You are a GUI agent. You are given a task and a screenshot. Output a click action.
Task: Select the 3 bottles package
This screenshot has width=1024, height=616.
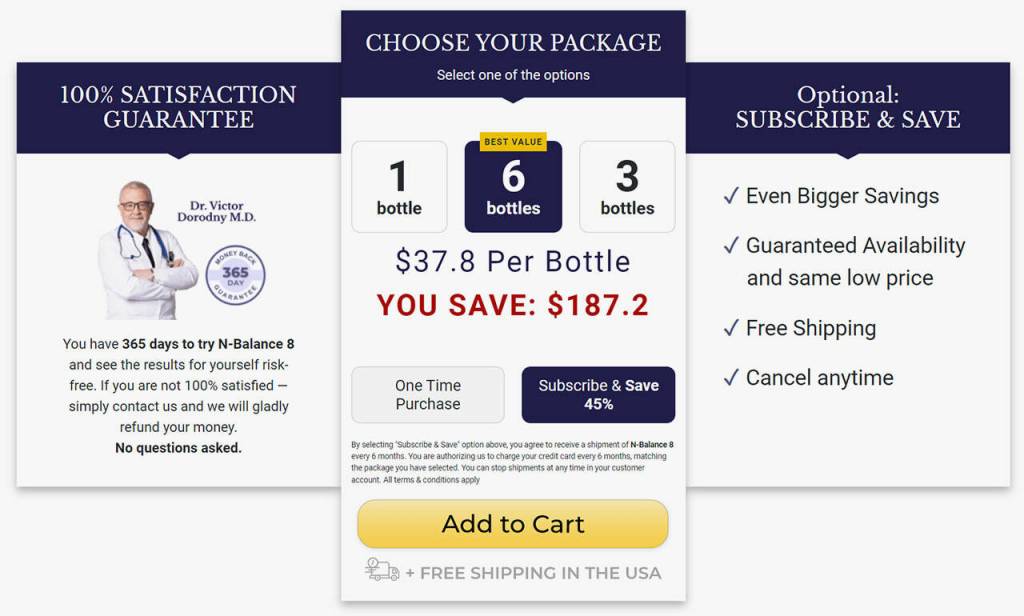click(x=627, y=187)
